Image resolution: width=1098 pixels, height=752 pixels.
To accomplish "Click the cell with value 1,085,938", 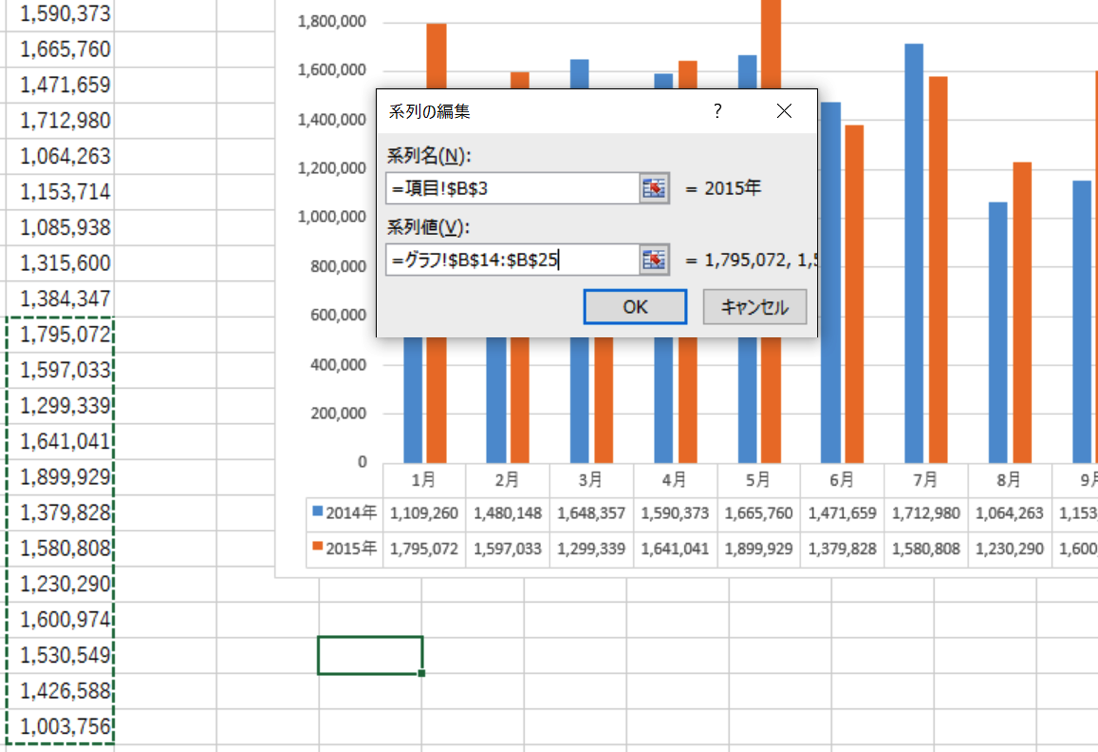I will (x=60, y=227).
